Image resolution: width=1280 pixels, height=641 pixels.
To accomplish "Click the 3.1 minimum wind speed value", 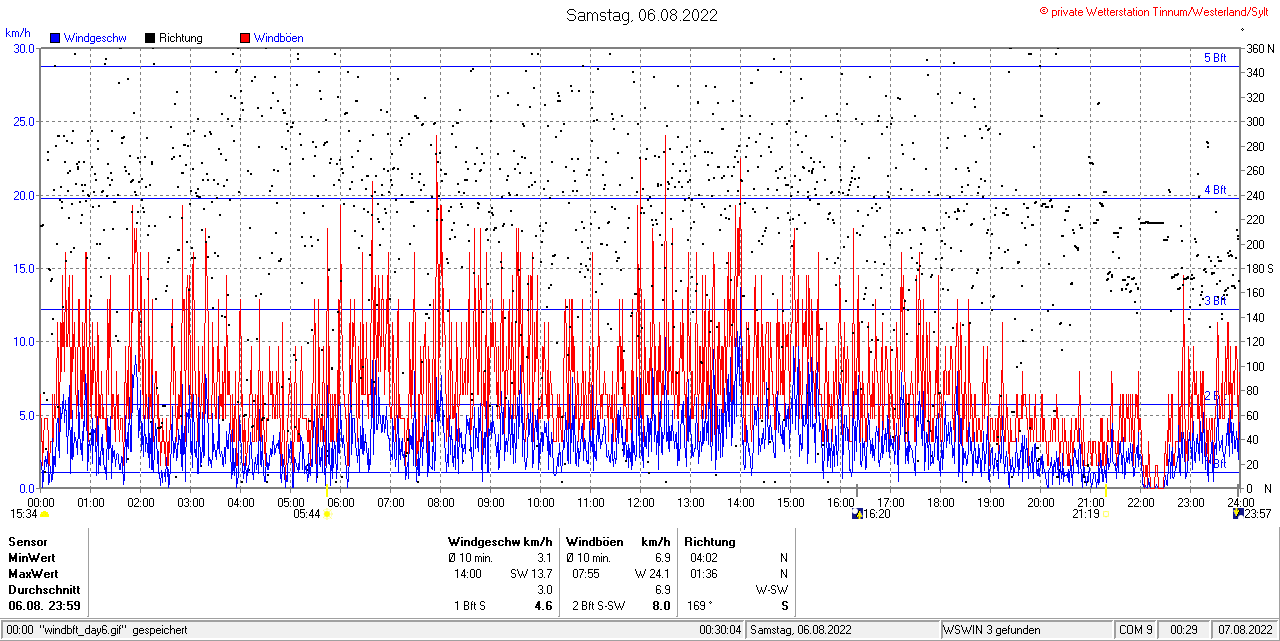I will click(544, 557).
